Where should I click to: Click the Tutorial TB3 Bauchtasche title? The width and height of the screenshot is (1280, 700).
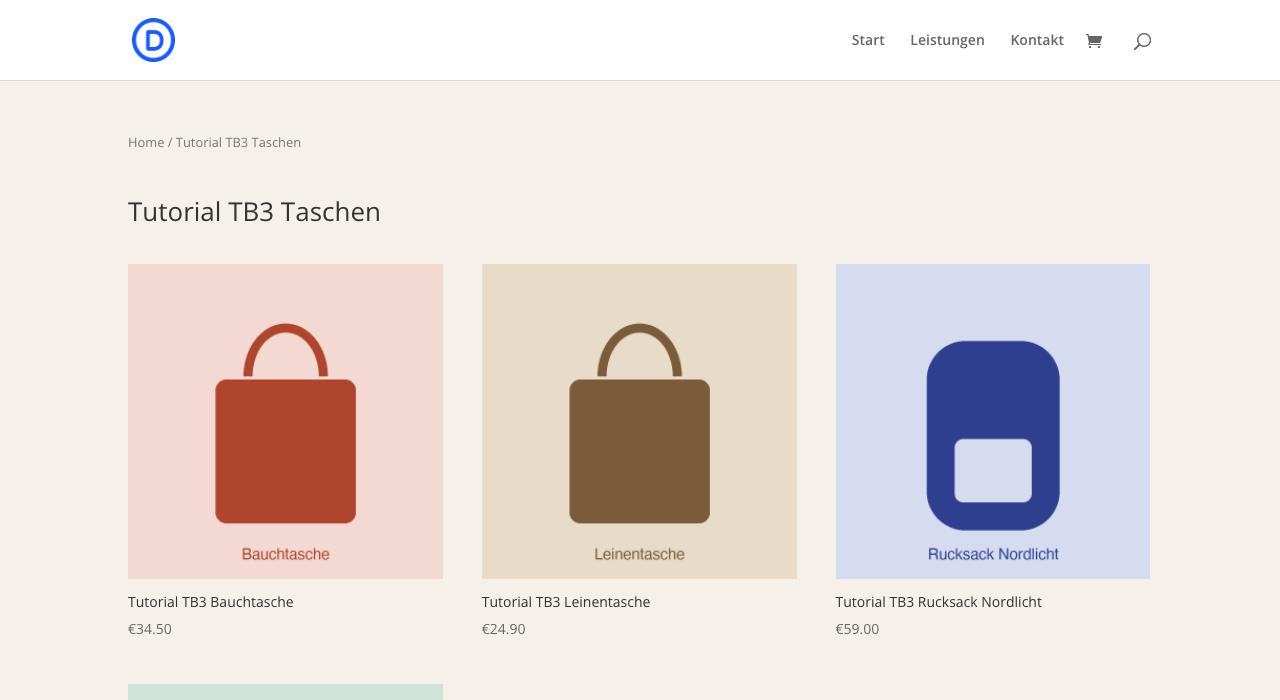tap(211, 602)
